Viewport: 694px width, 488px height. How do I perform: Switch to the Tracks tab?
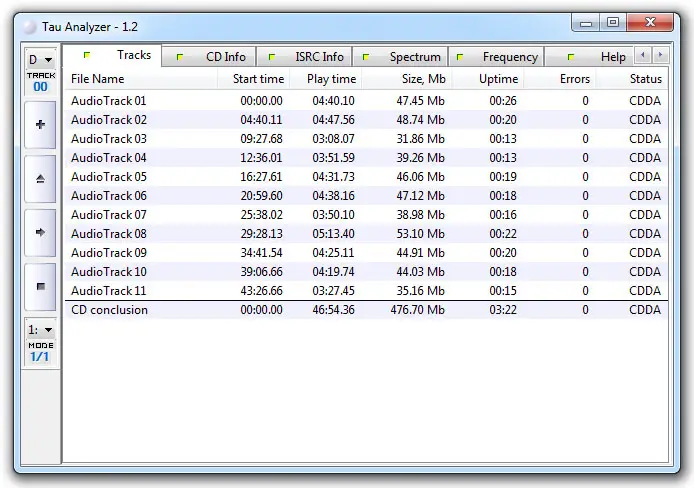pos(112,55)
